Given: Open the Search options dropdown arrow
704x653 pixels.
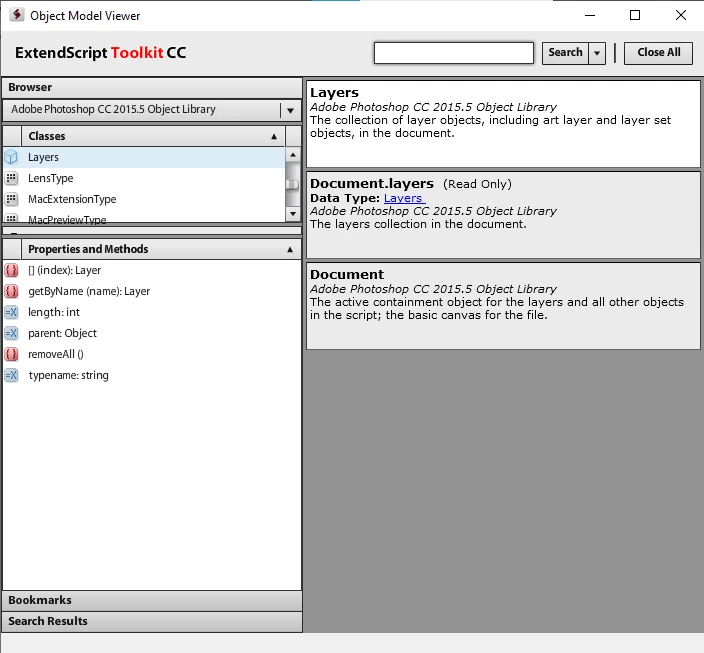Looking at the screenshot, I should [597, 53].
